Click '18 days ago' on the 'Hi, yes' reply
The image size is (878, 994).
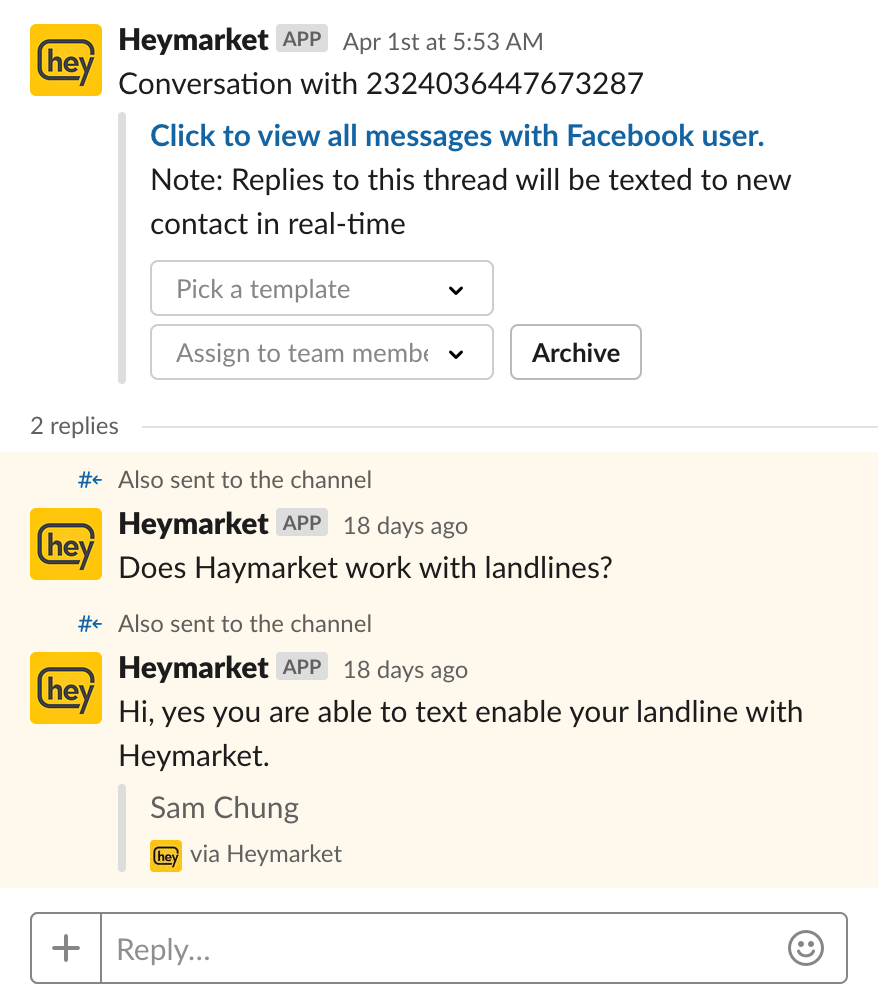[405, 670]
